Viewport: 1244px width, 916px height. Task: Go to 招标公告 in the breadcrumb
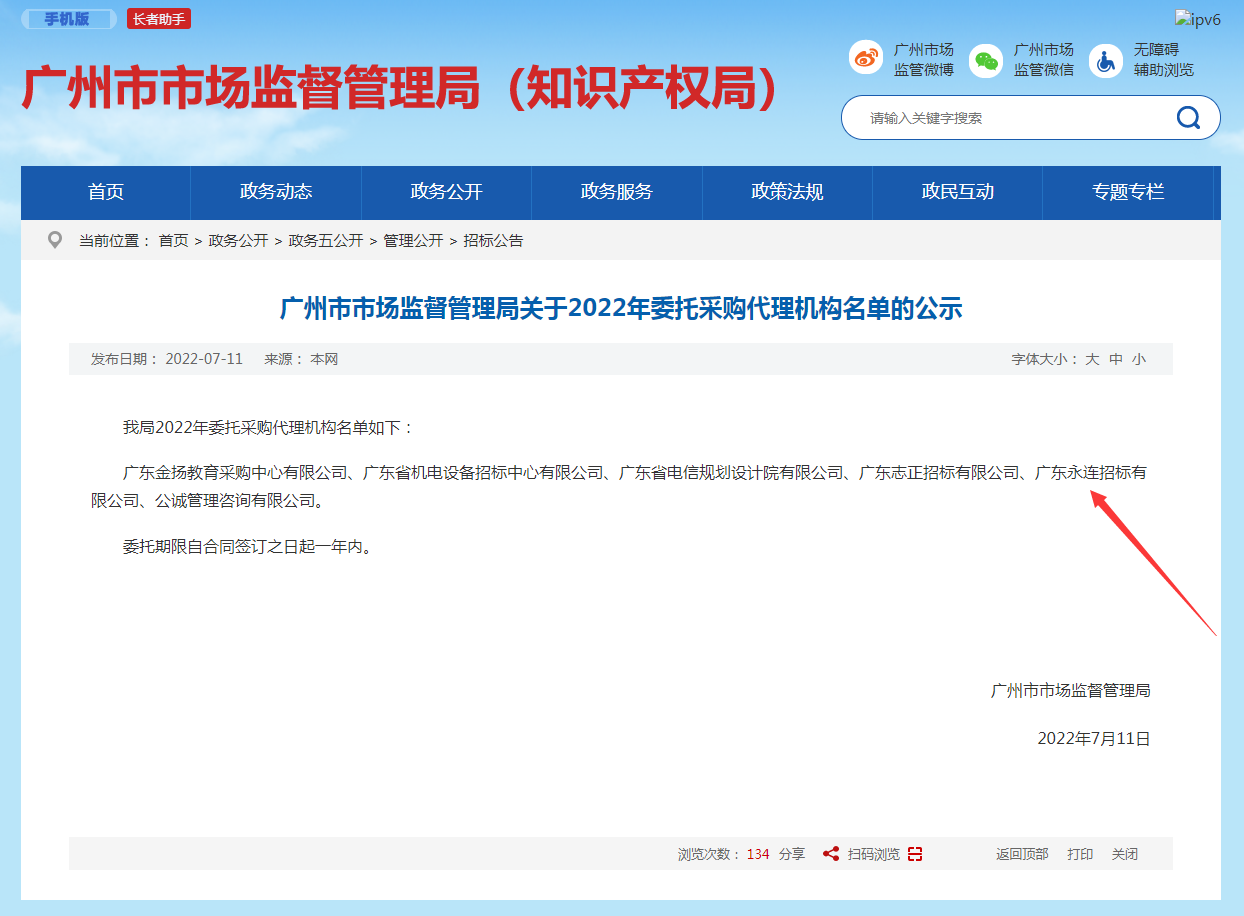click(493, 241)
